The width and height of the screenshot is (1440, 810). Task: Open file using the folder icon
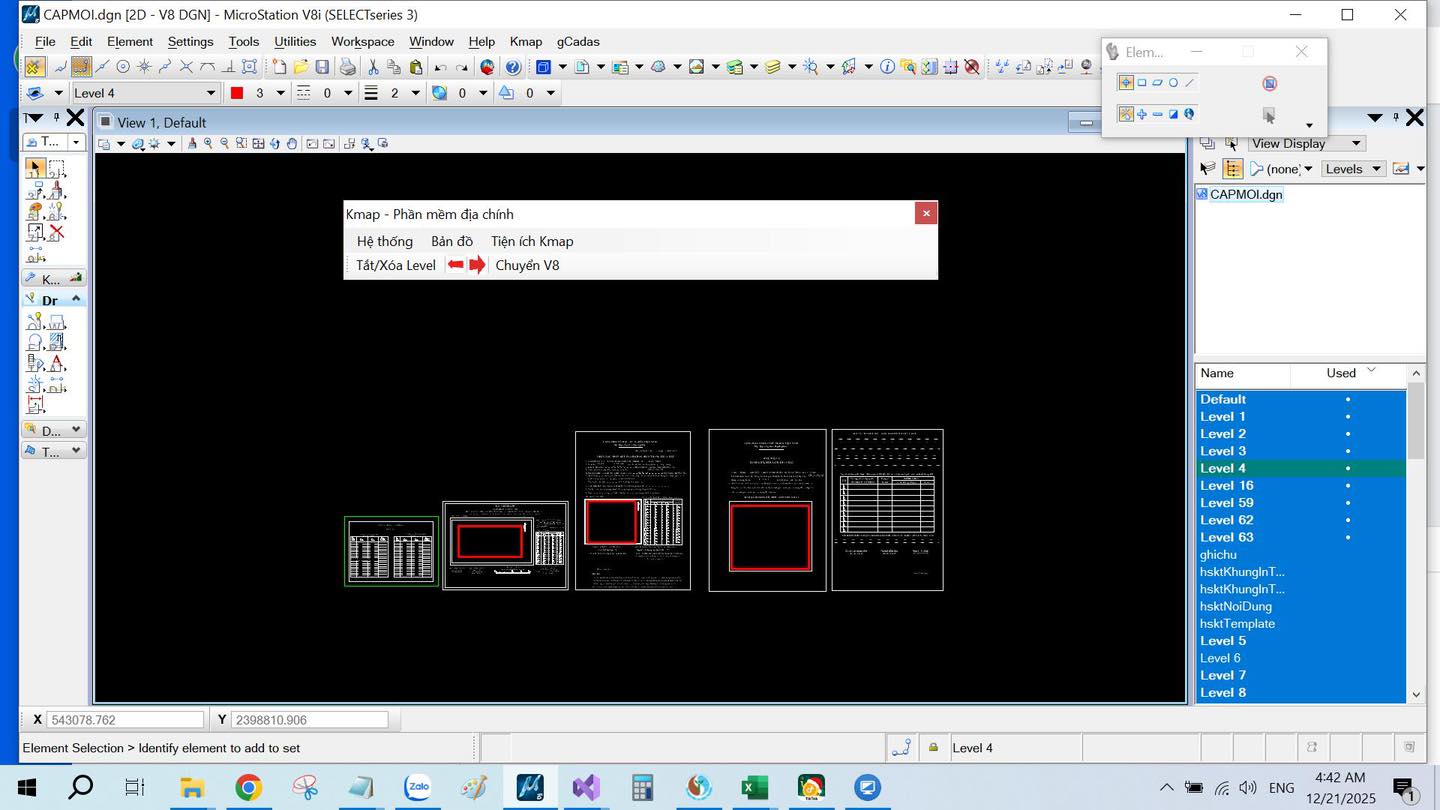coord(300,67)
